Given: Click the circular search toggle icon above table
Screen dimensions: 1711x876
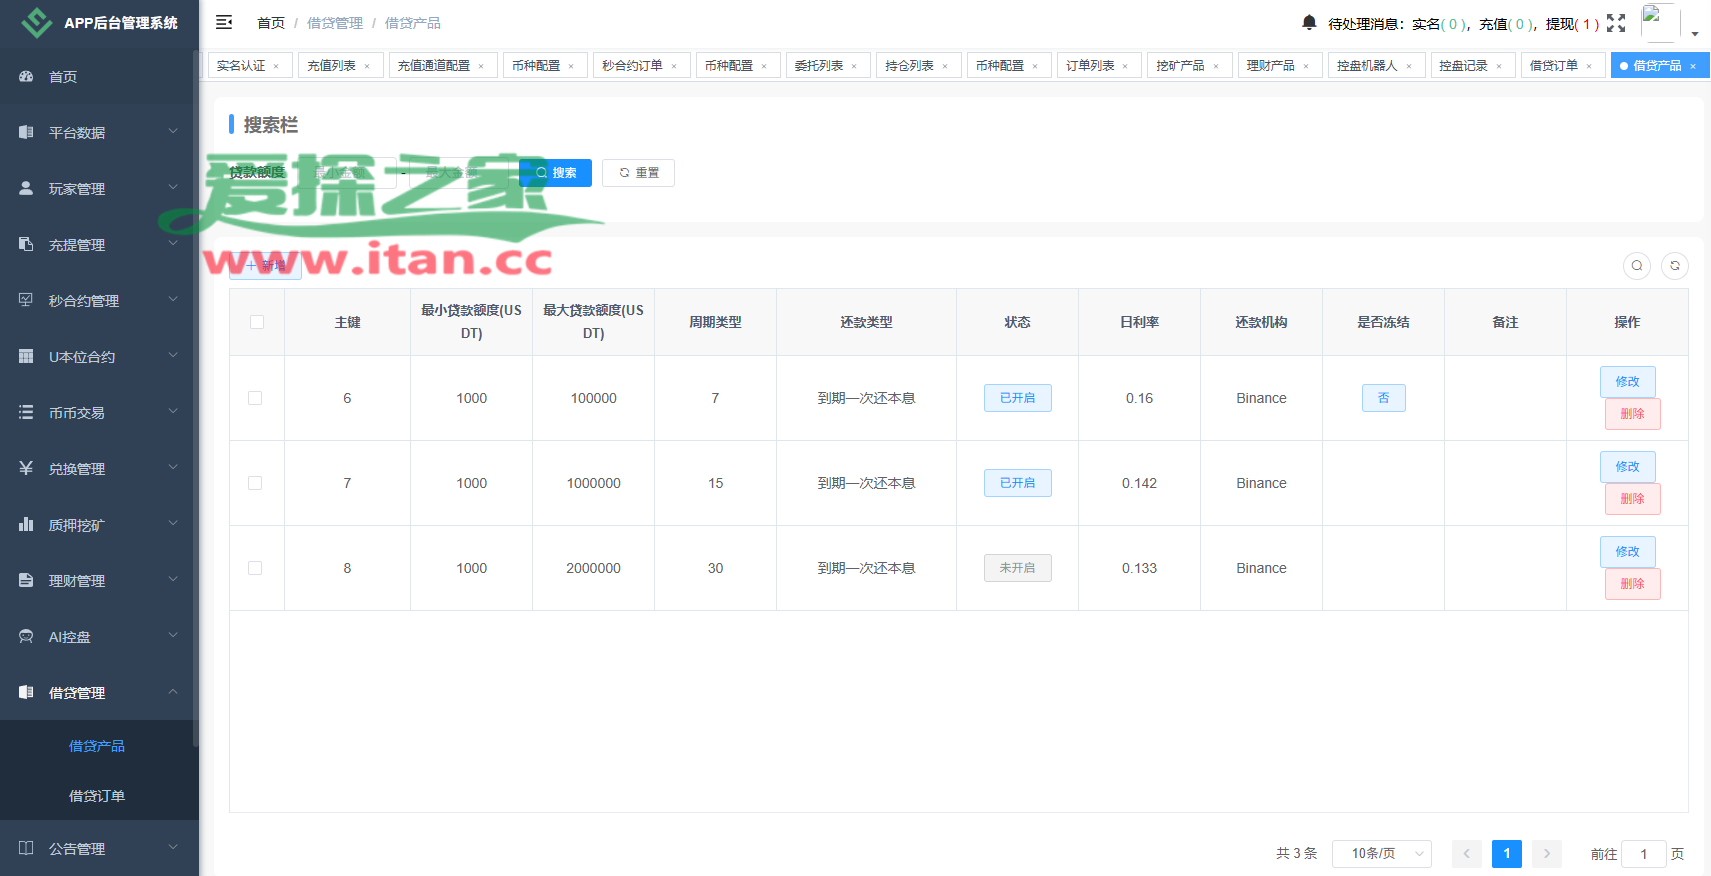Looking at the screenshot, I should click(x=1637, y=265).
